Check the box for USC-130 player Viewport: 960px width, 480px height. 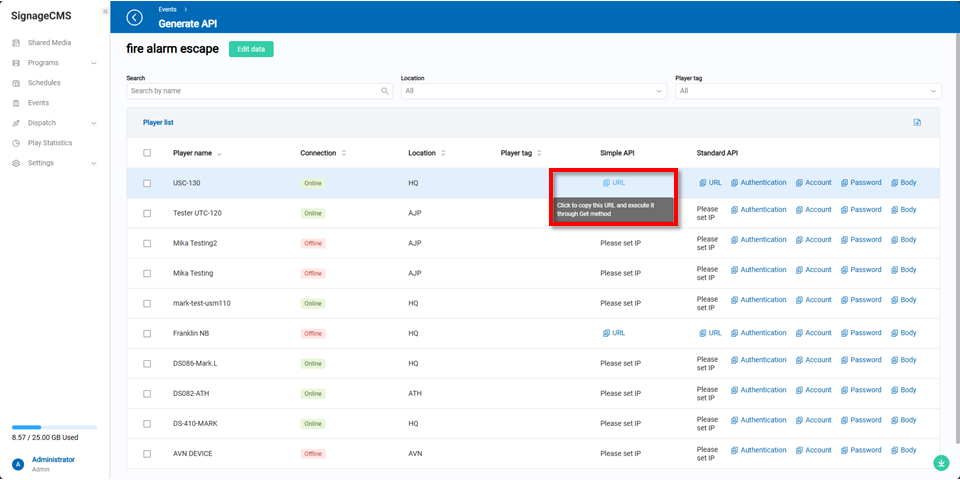pyautogui.click(x=147, y=183)
